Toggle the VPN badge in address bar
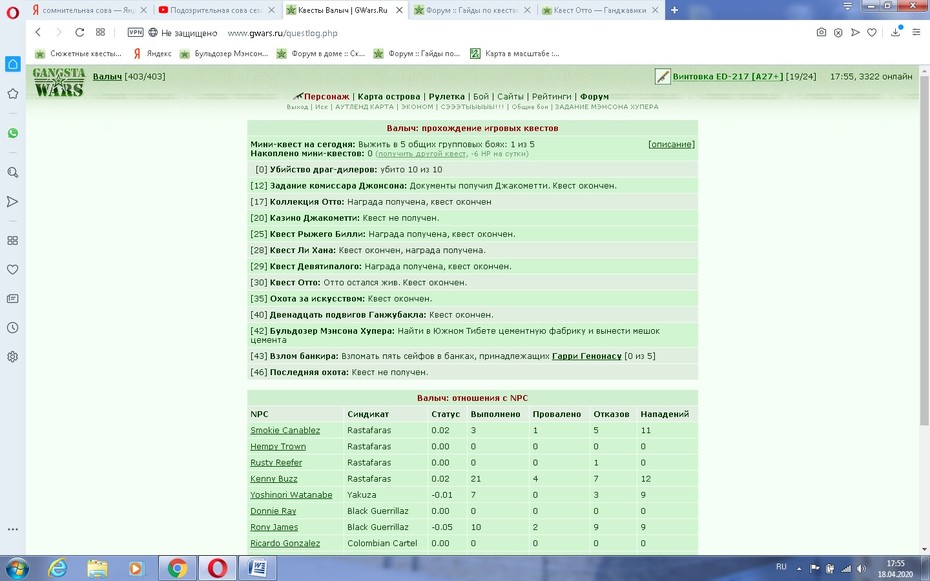The width and height of the screenshot is (930, 581). [135, 33]
